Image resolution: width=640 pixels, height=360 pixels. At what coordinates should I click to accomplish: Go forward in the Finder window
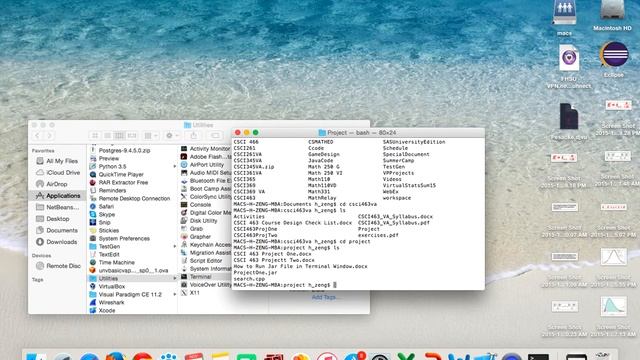[49, 136]
